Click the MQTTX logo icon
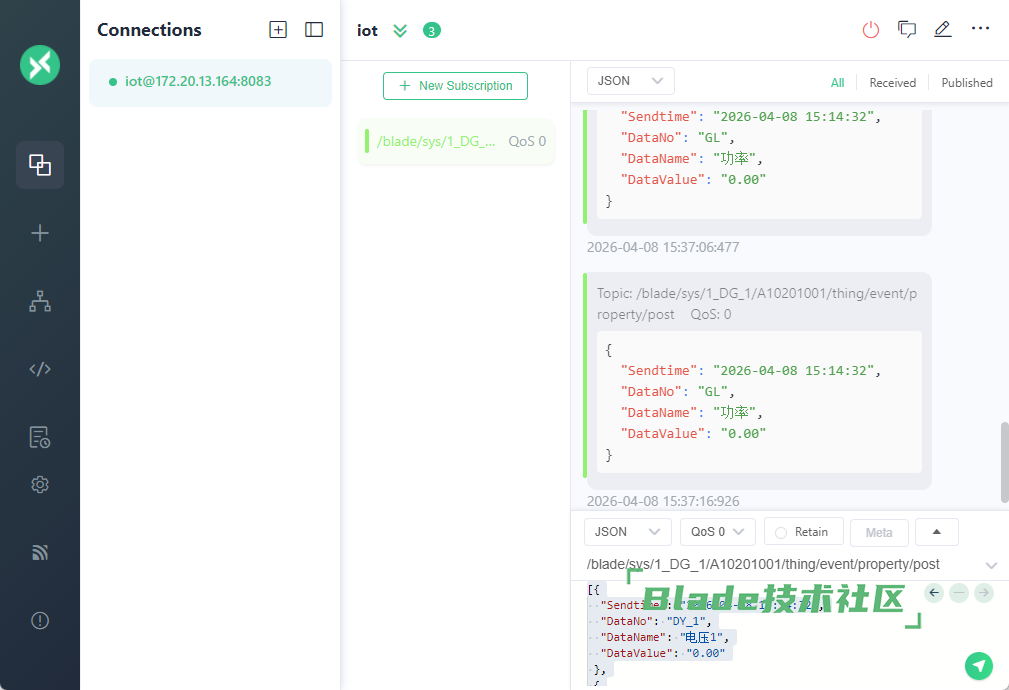The image size is (1009, 690). tap(40, 66)
